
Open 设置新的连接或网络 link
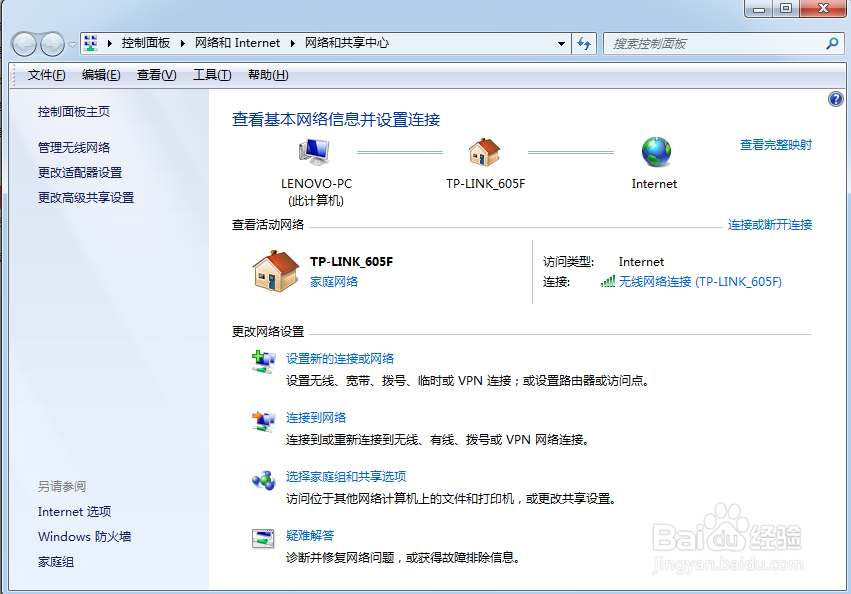(340, 359)
